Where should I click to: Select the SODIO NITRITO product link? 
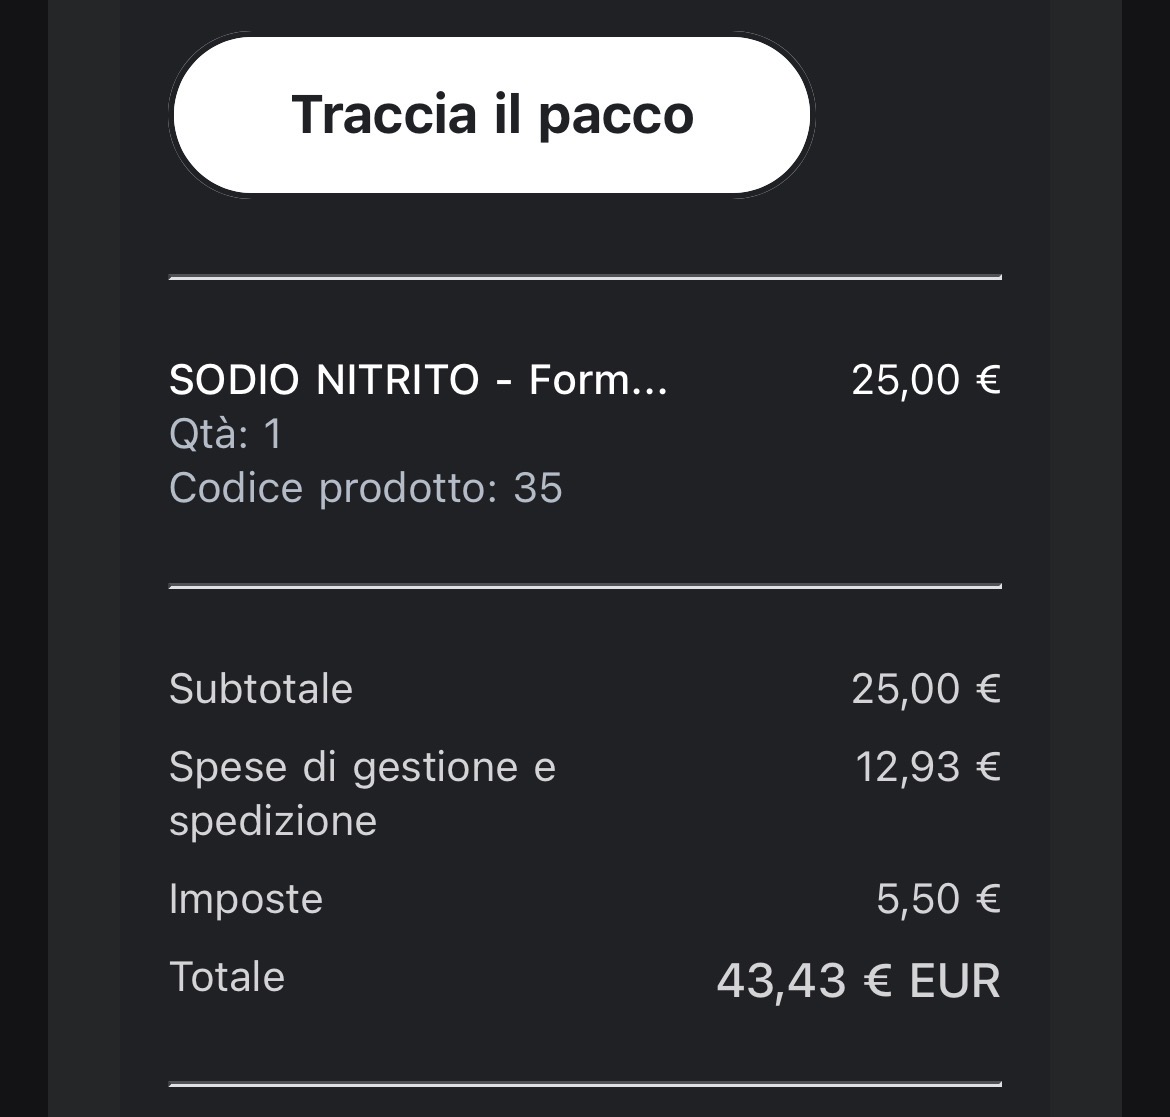[420, 381]
